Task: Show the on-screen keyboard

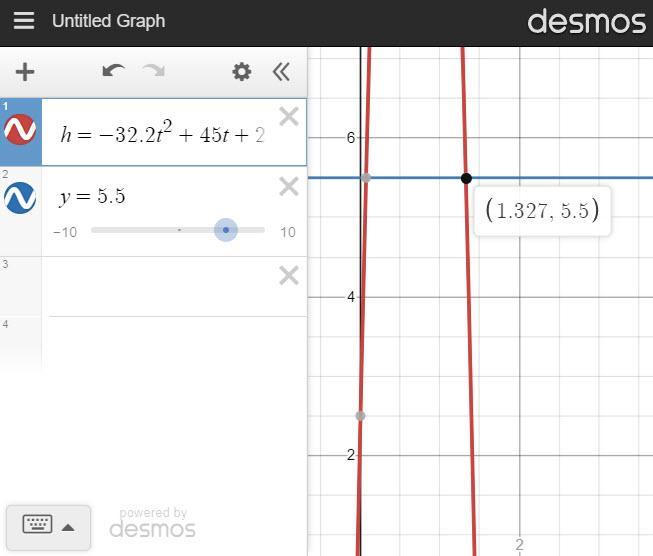Action: tap(48, 527)
